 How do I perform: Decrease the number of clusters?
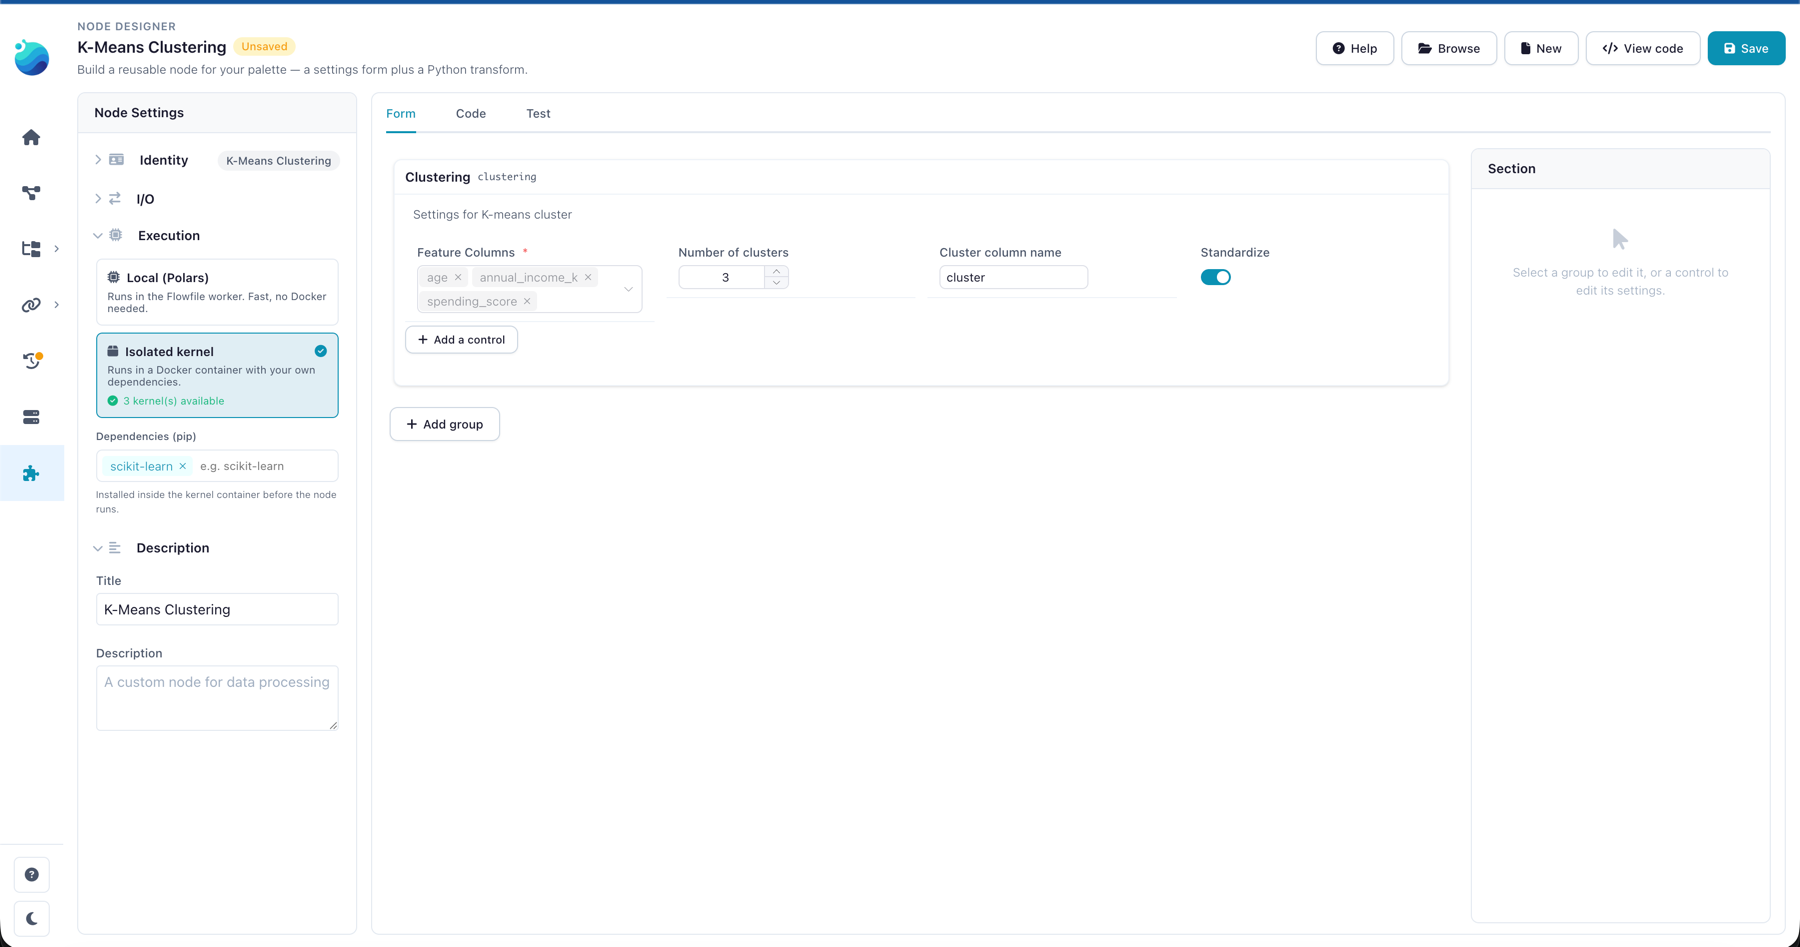tap(777, 283)
